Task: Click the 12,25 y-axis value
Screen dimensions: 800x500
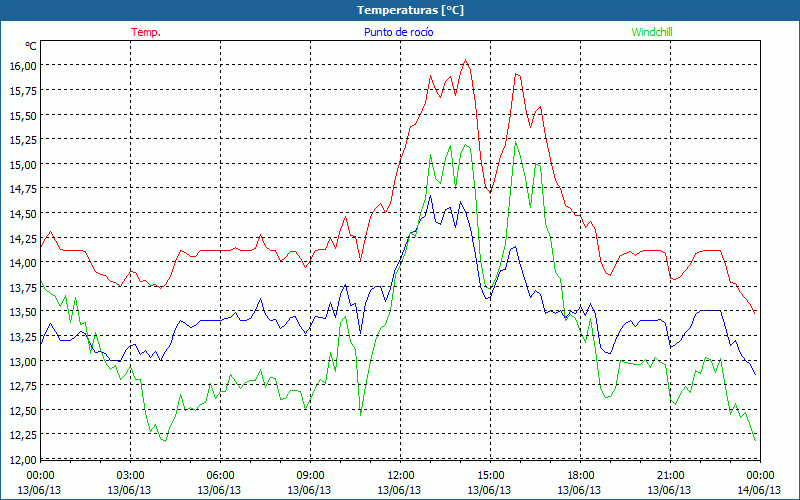Action: click(23, 435)
